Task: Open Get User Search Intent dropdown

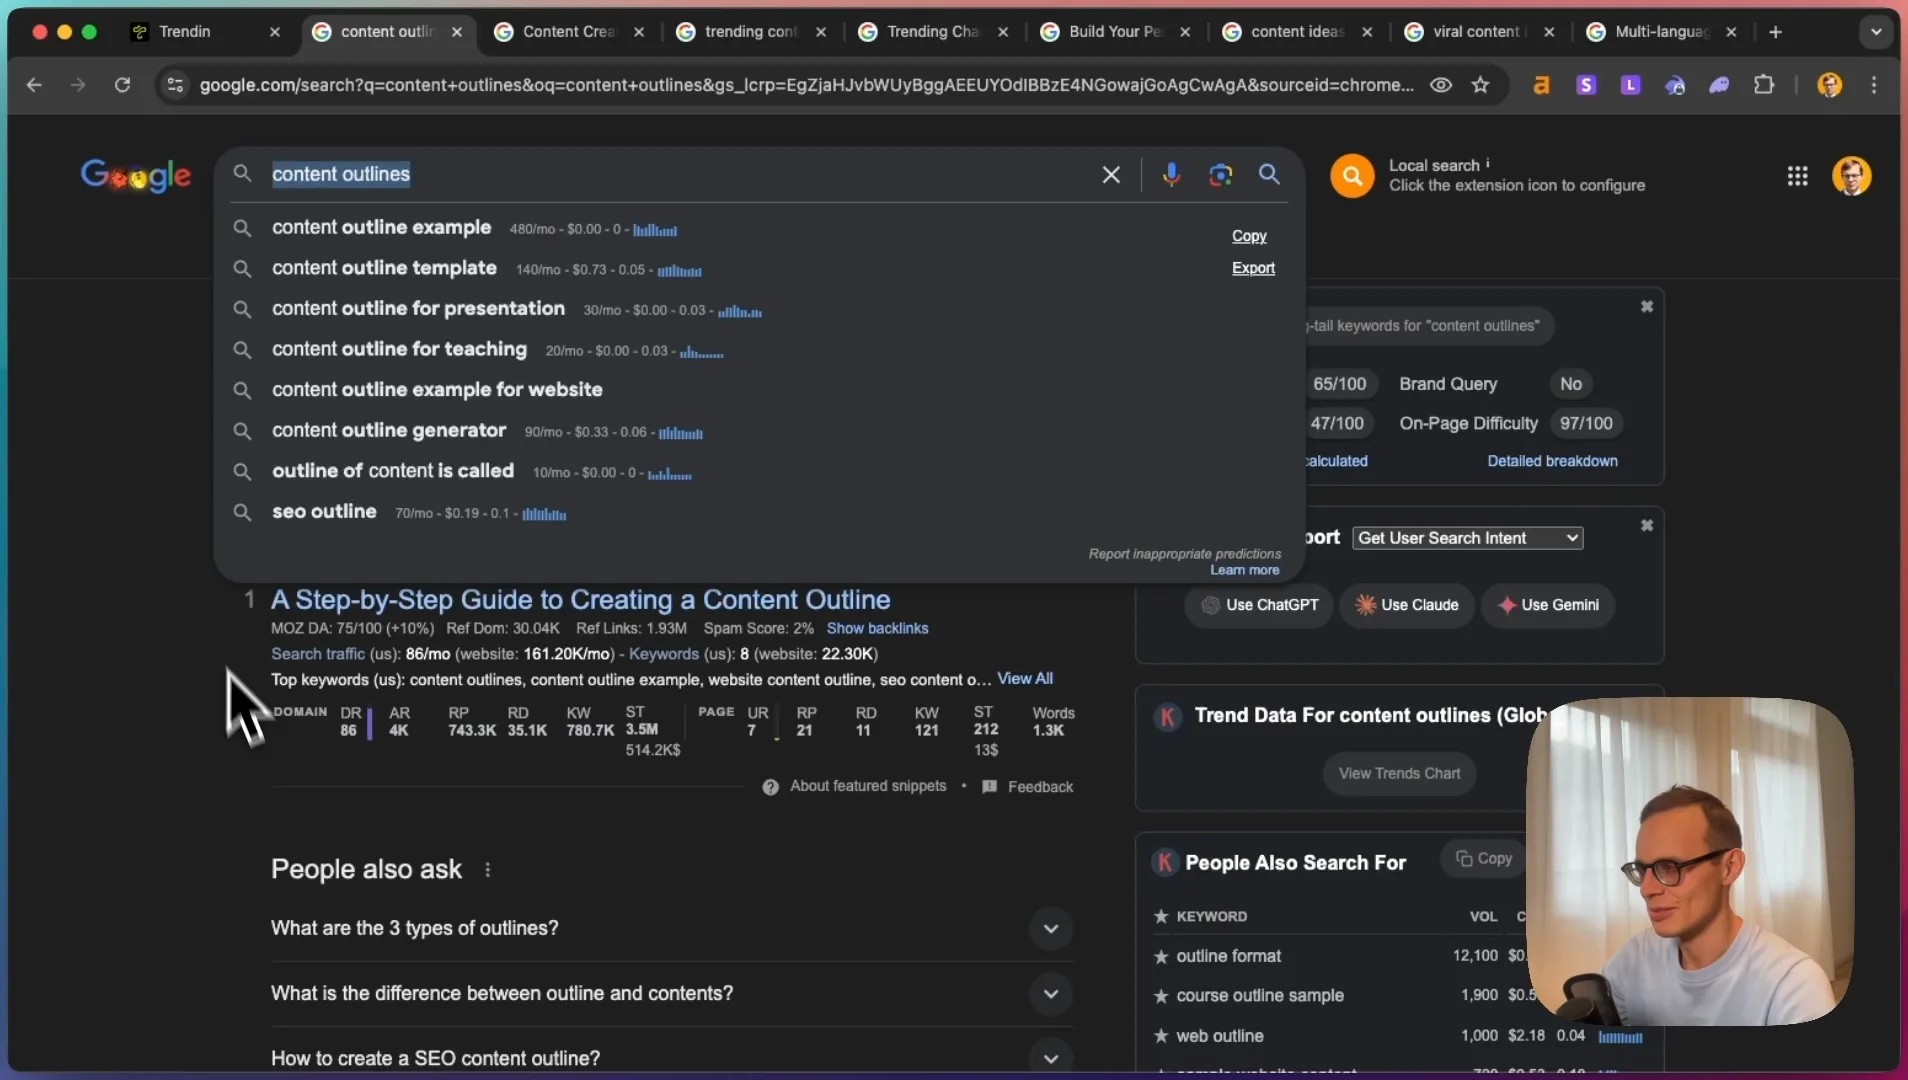Action: tap(1468, 538)
